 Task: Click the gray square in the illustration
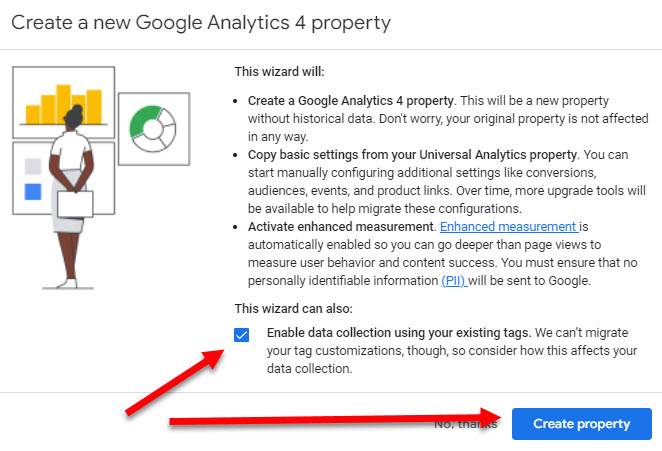[33, 166]
